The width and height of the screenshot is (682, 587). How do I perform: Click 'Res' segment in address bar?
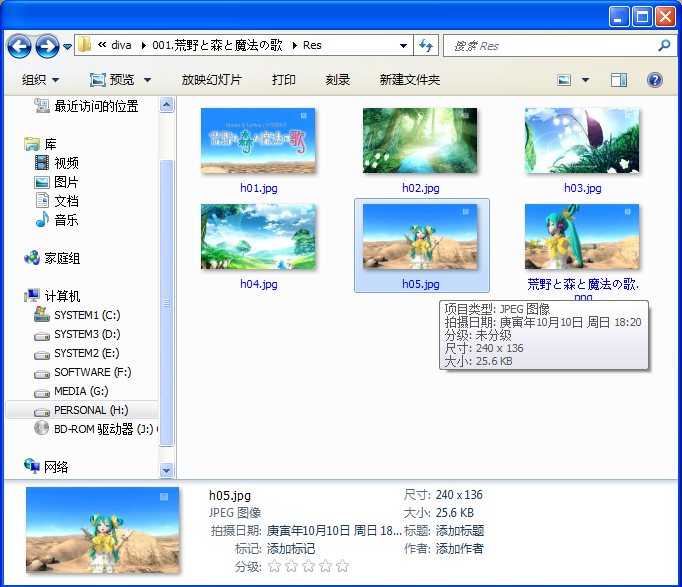[x=312, y=45]
